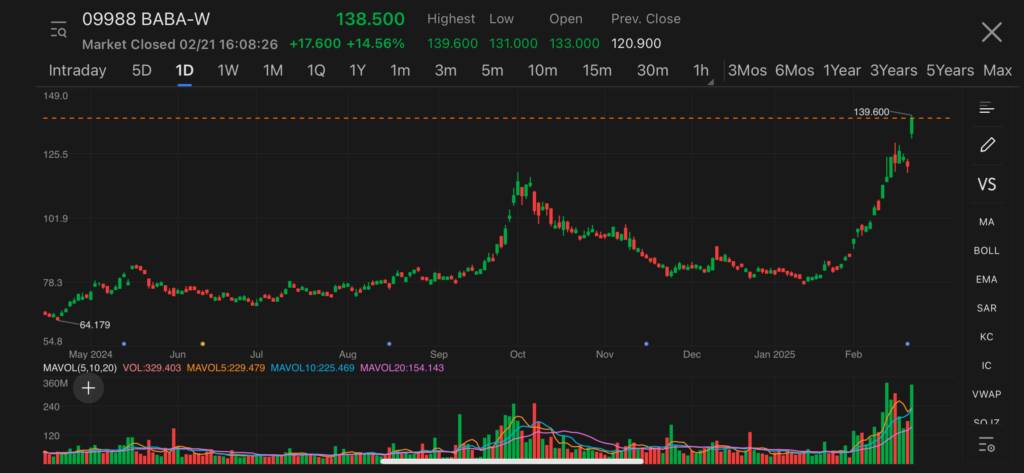The image size is (1024, 473).
Task: Toggle the MA indicator overlay
Action: (986, 222)
